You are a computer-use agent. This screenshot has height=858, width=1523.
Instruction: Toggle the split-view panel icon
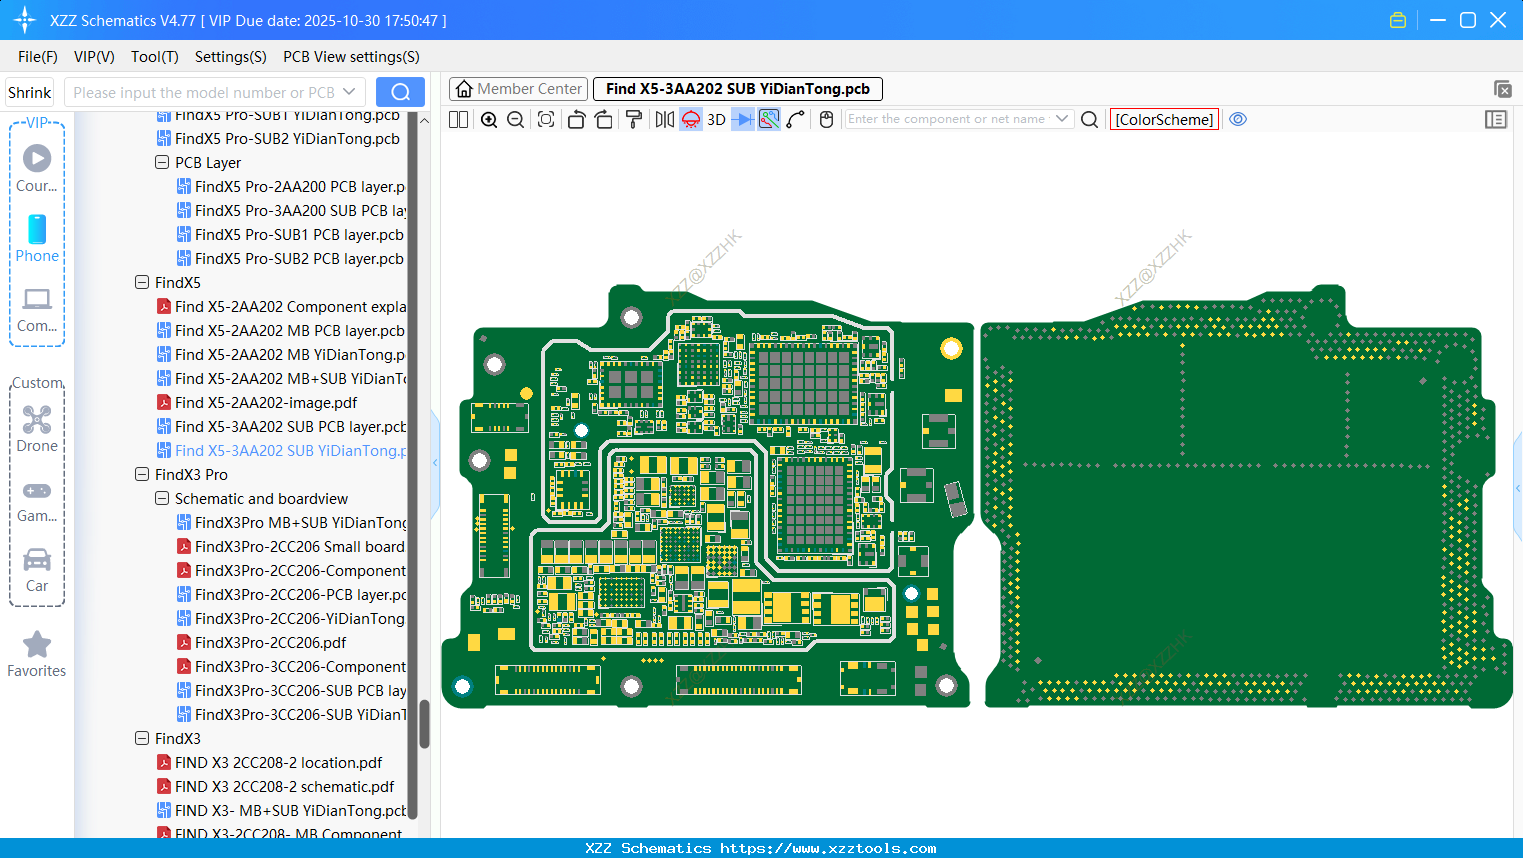tap(458, 120)
